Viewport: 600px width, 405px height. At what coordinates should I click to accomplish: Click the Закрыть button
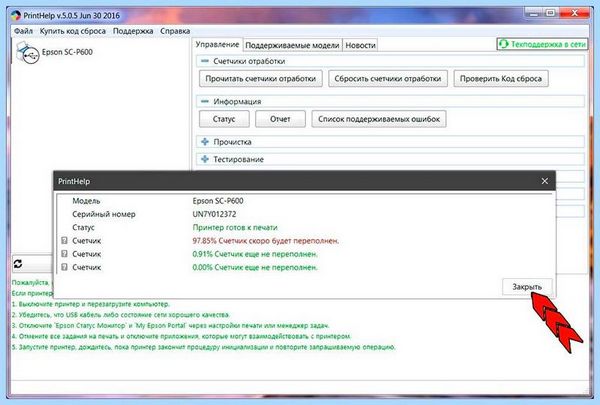pos(527,287)
